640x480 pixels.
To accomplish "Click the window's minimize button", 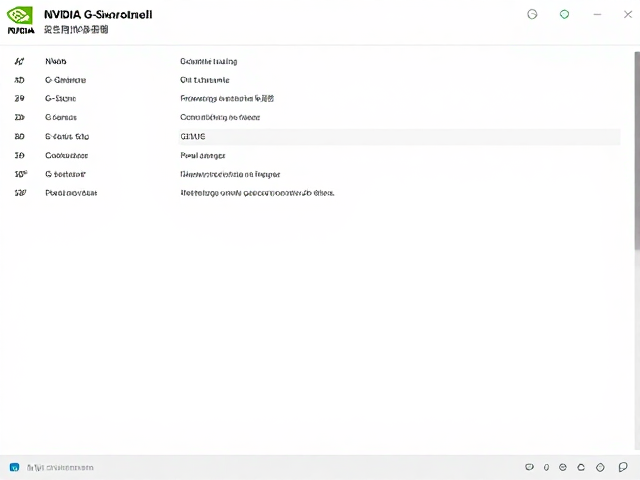I will (x=597, y=14).
